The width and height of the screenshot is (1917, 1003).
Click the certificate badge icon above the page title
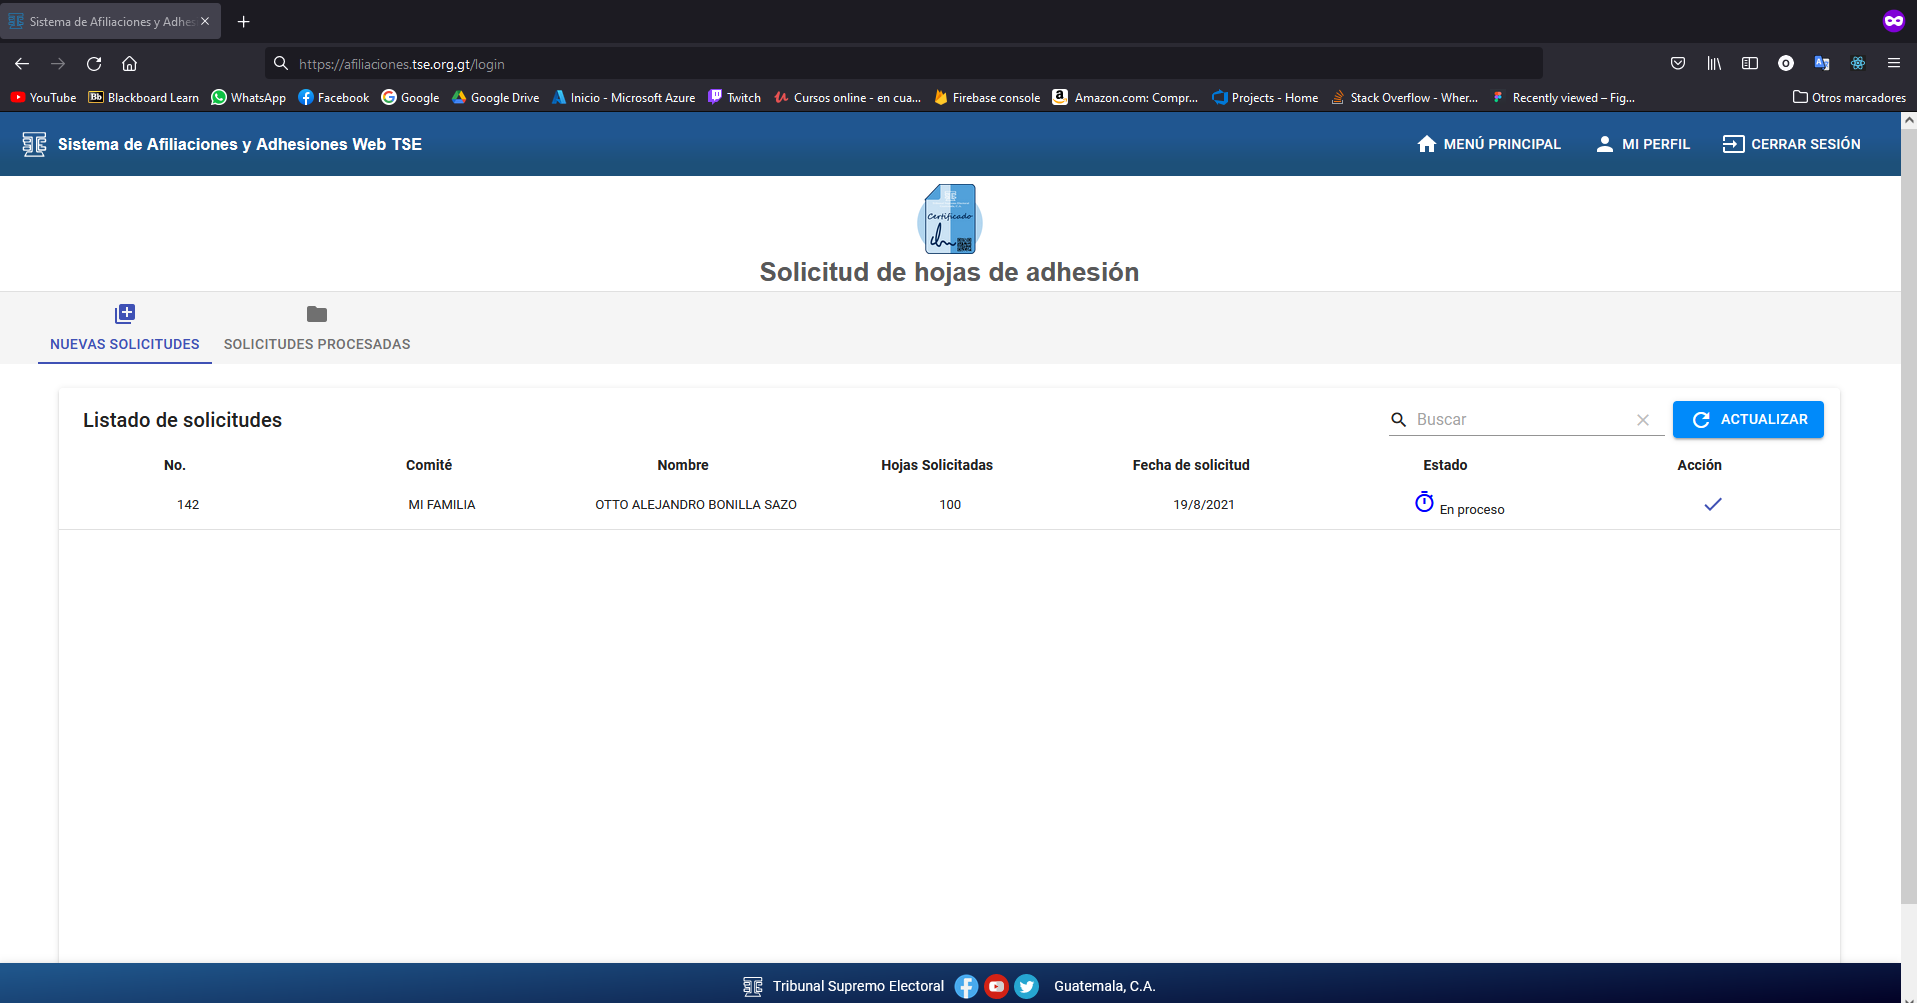pyautogui.click(x=949, y=218)
